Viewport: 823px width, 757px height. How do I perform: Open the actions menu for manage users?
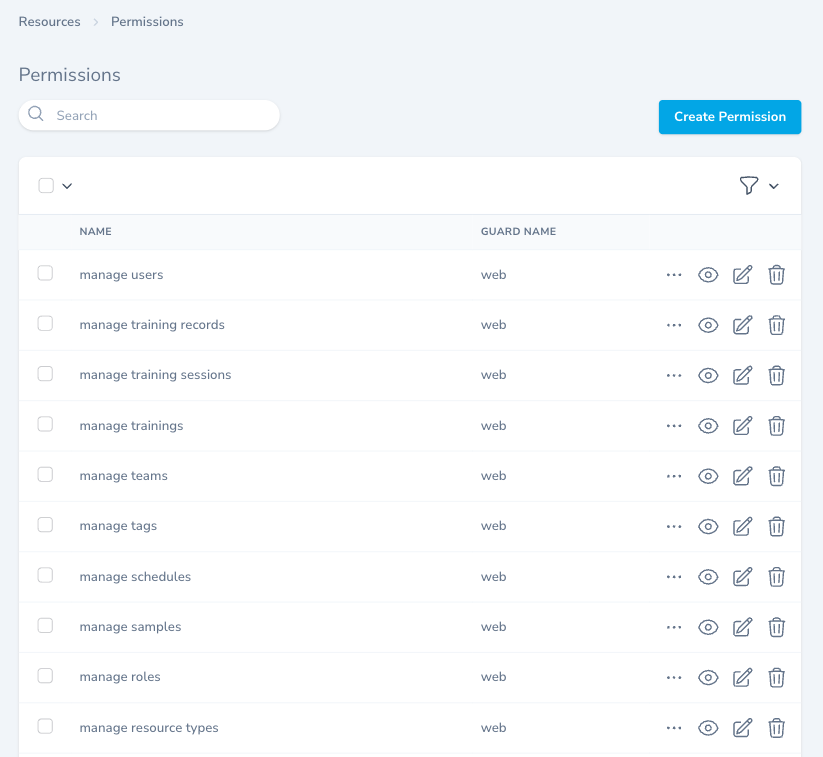pos(673,274)
